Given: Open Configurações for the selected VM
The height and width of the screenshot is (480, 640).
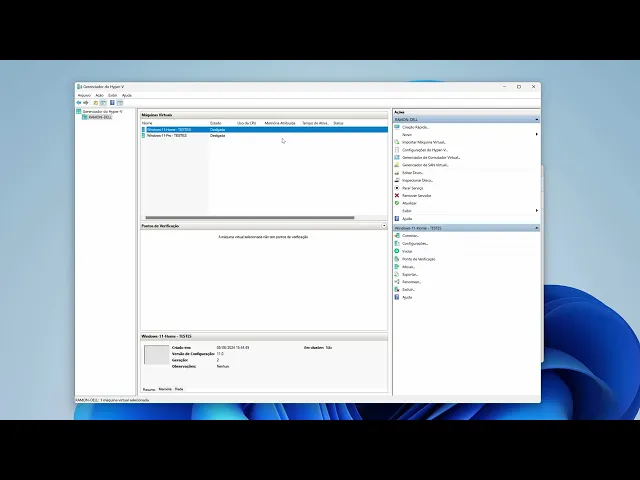Looking at the screenshot, I should (x=415, y=244).
